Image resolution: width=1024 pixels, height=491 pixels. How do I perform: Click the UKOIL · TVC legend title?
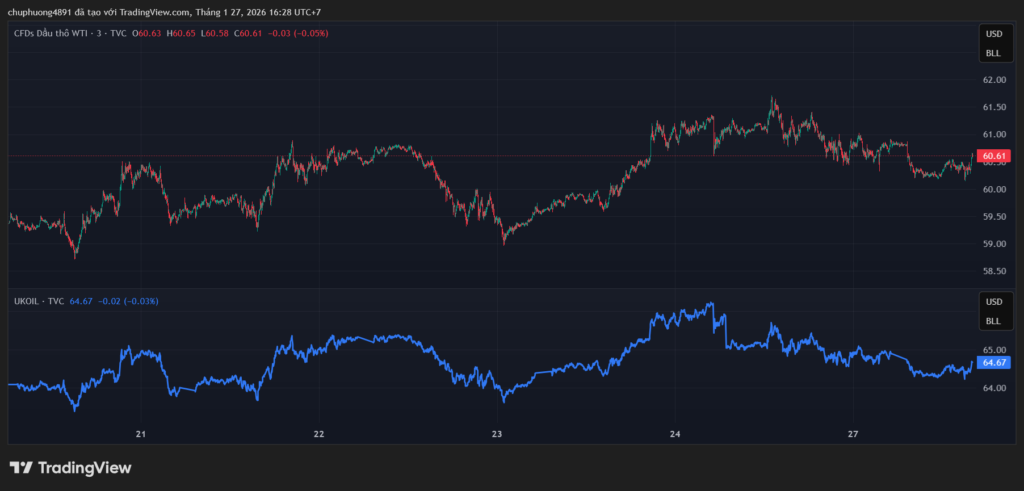click(39, 301)
